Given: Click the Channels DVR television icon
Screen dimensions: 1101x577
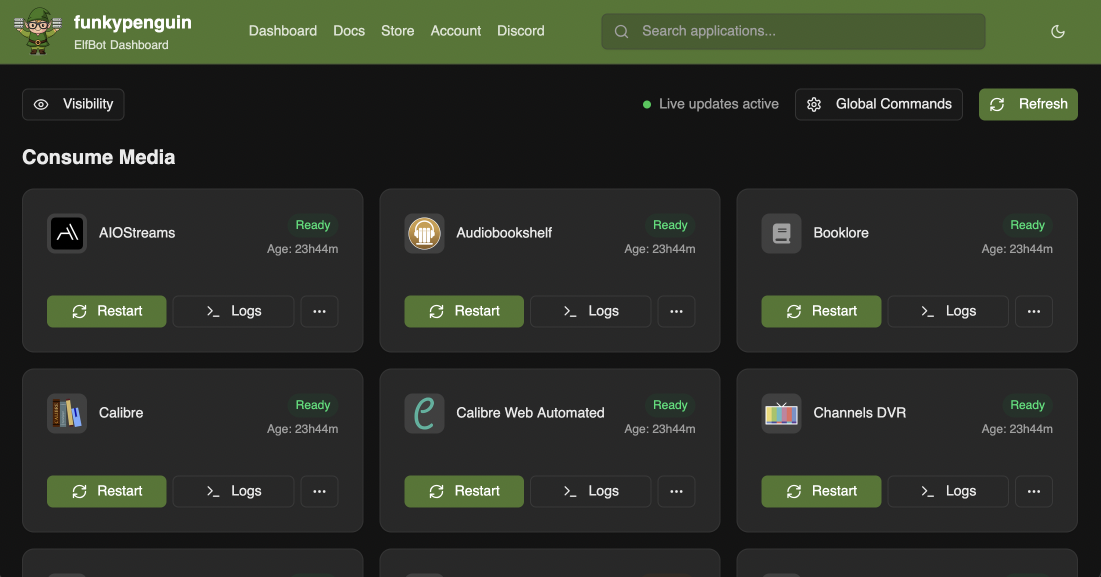Looking at the screenshot, I should 782,413.
